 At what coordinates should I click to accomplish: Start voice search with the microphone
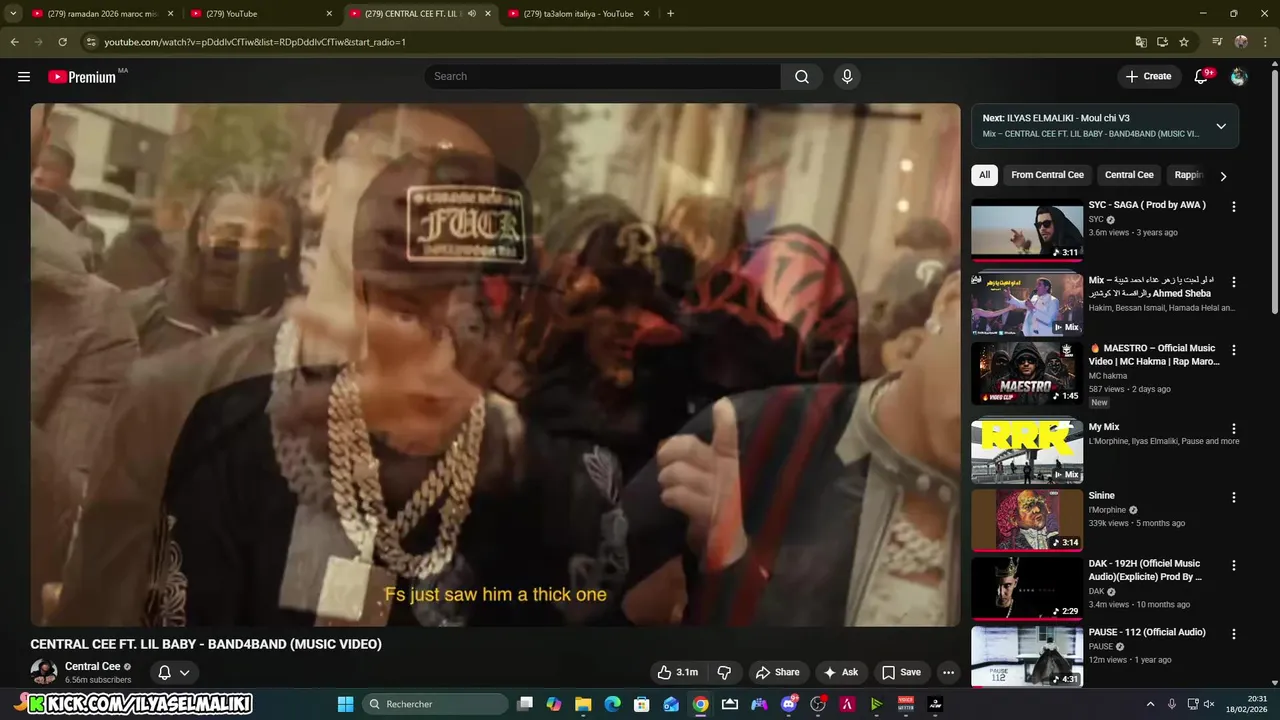[x=847, y=76]
